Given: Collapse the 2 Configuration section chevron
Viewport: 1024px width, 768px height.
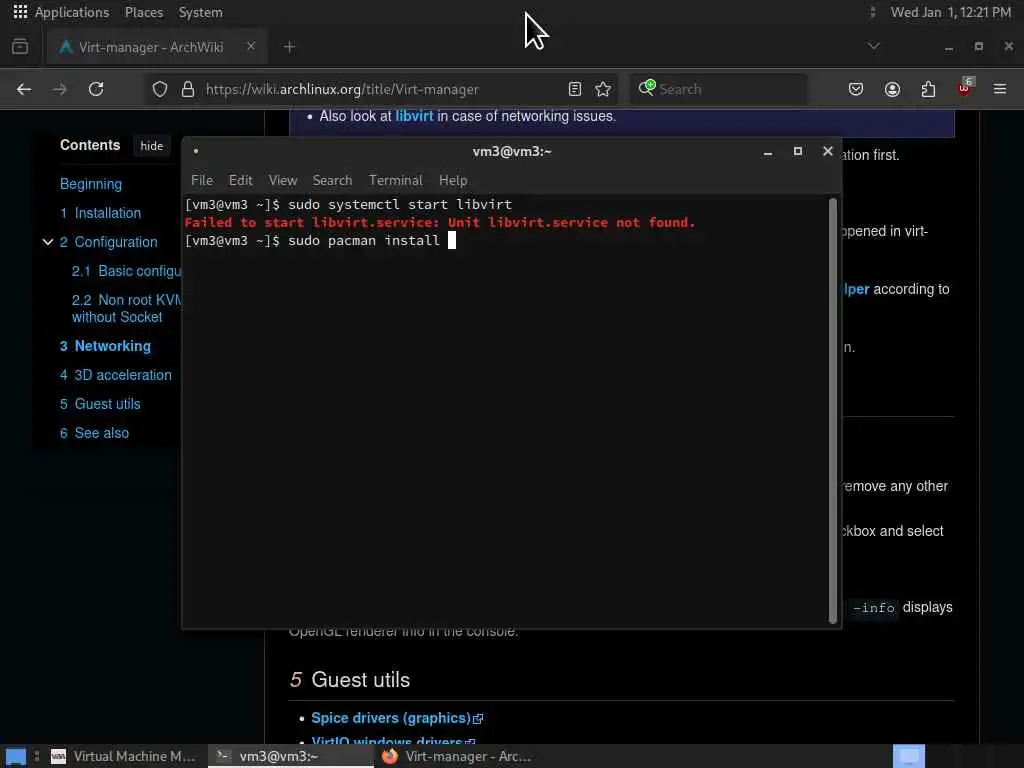Looking at the screenshot, I should click(48, 242).
